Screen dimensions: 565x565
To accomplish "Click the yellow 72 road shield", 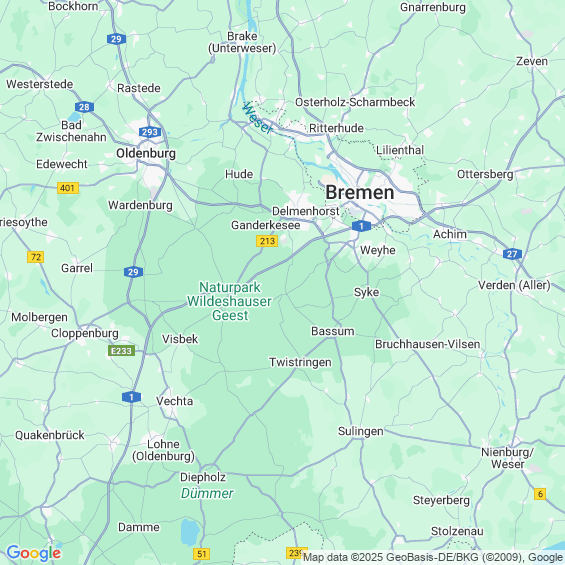I will (36, 257).
